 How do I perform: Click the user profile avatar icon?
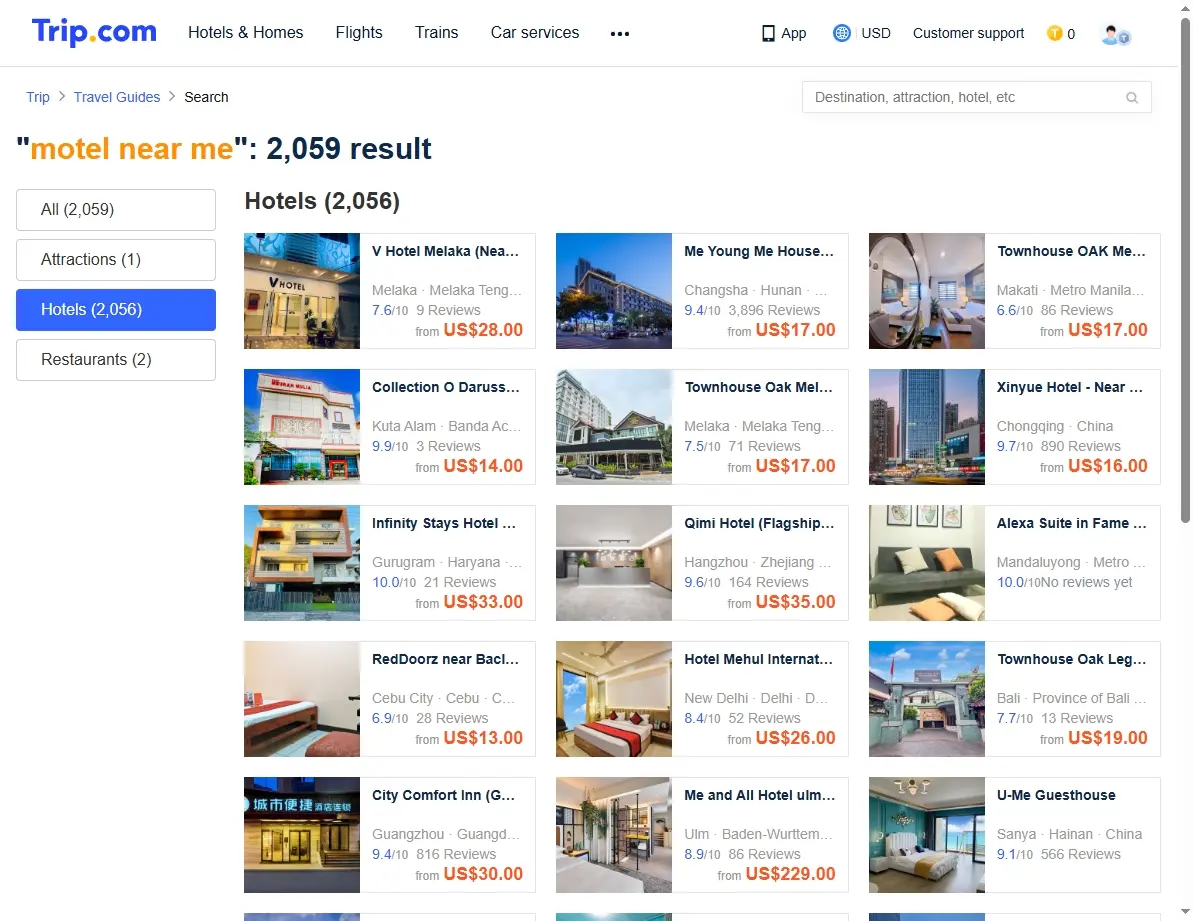(1115, 34)
